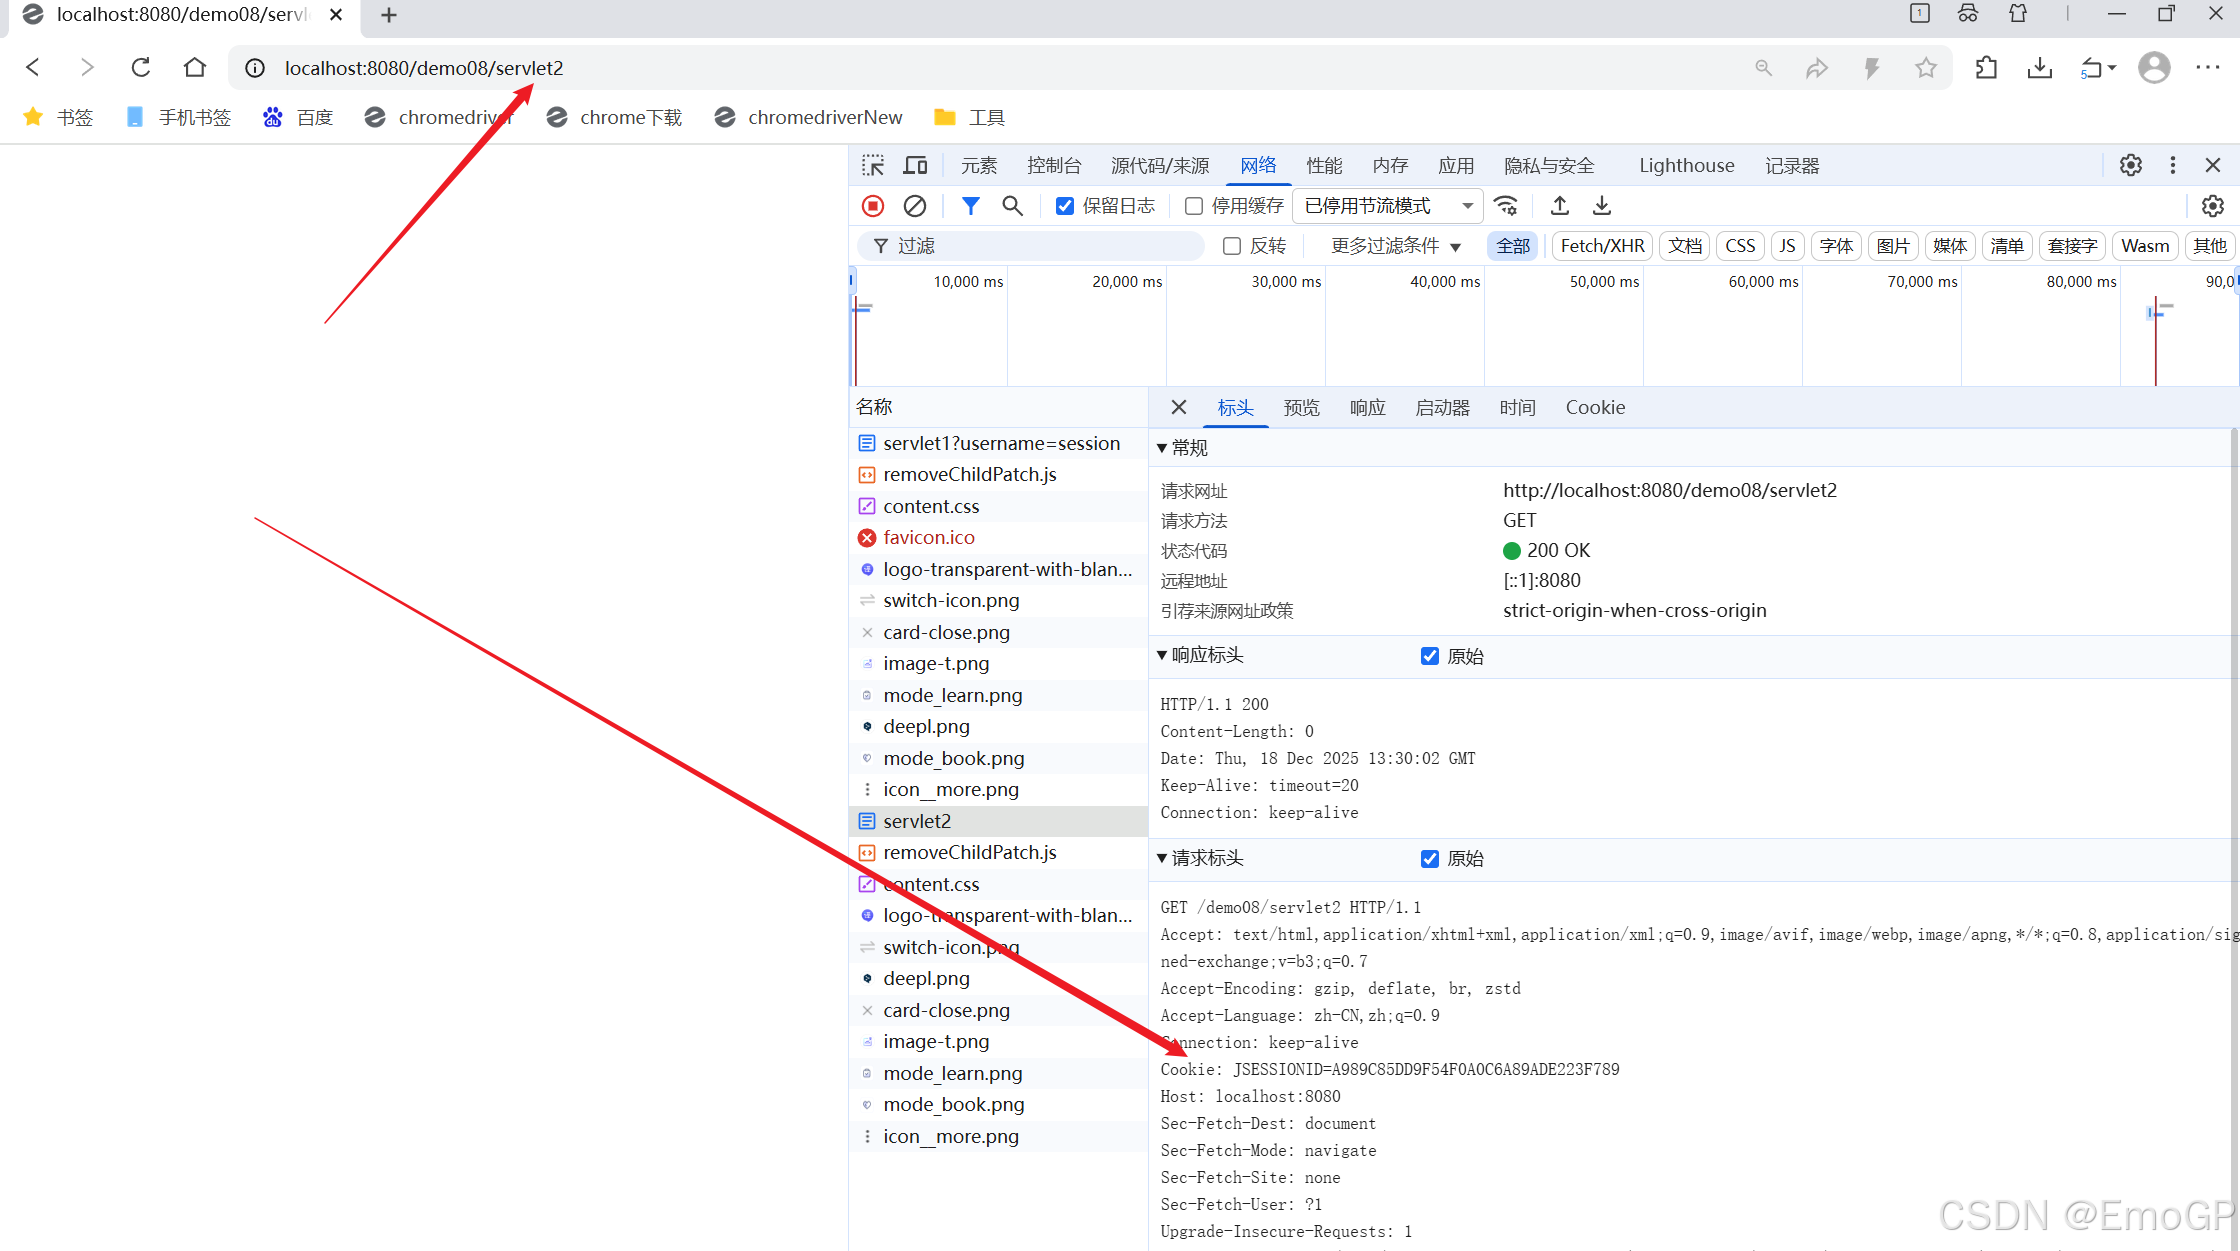Open the Cookie tab of the request

1594,408
